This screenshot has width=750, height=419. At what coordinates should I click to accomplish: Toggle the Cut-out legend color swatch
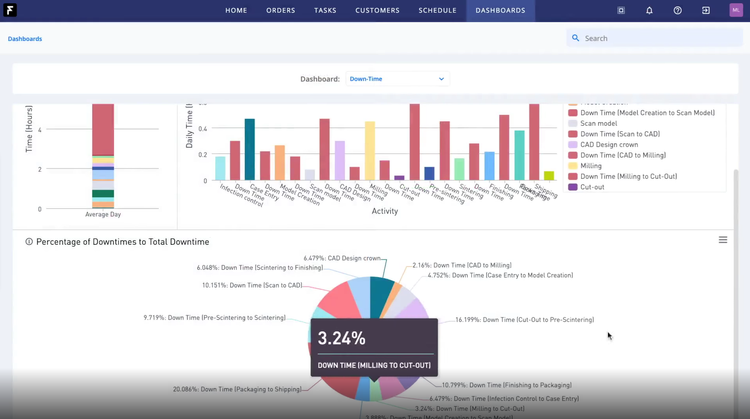[573, 187]
